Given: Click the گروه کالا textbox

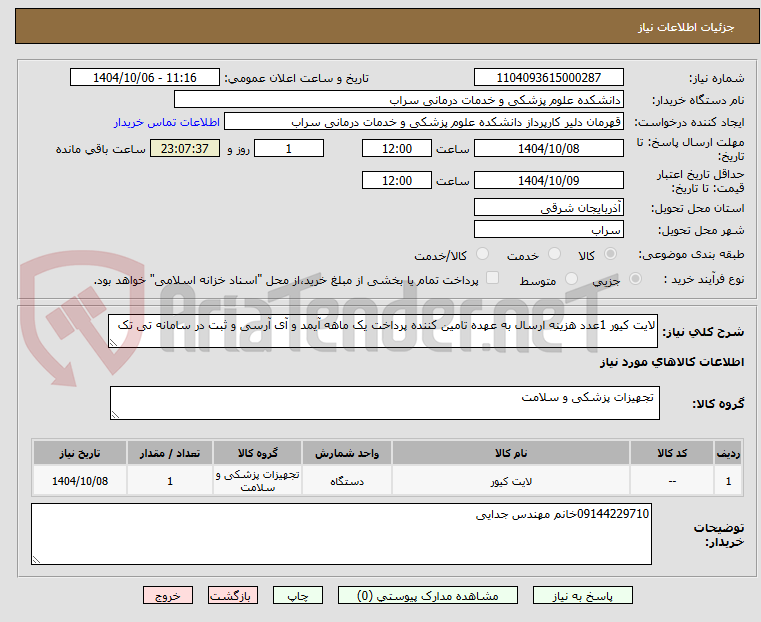Looking at the screenshot, I should [384, 403].
